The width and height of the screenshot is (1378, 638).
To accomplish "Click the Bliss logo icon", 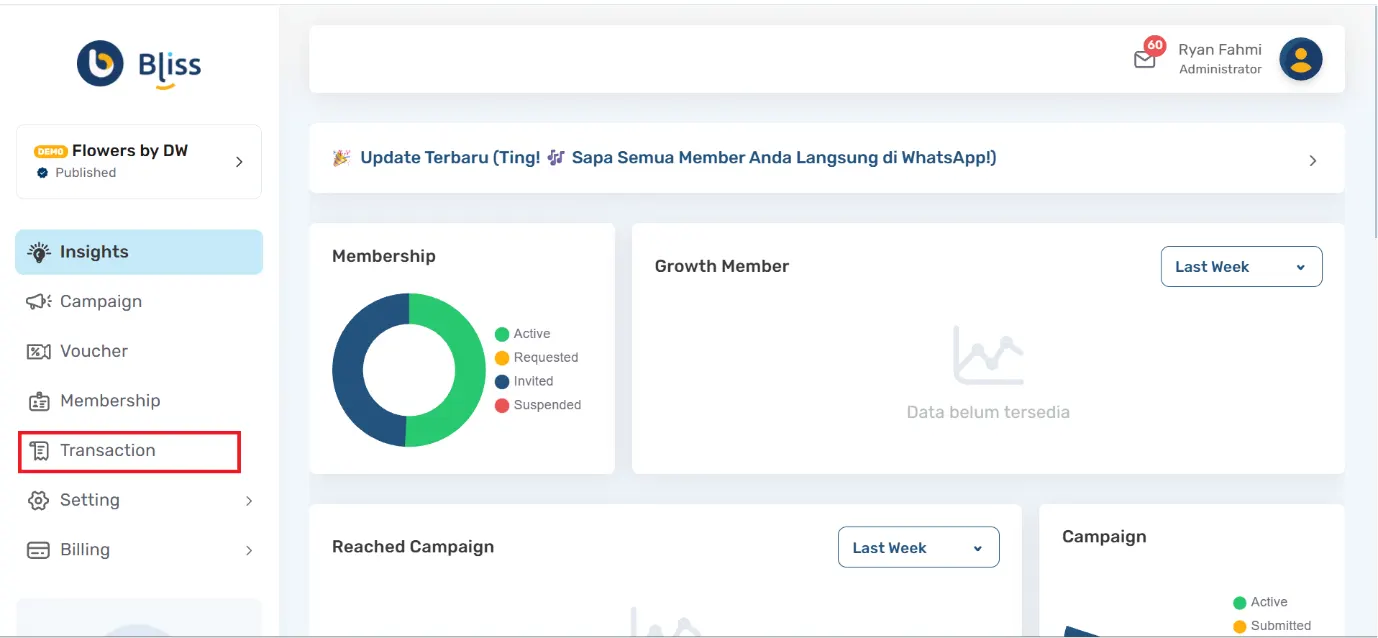I will [100, 64].
